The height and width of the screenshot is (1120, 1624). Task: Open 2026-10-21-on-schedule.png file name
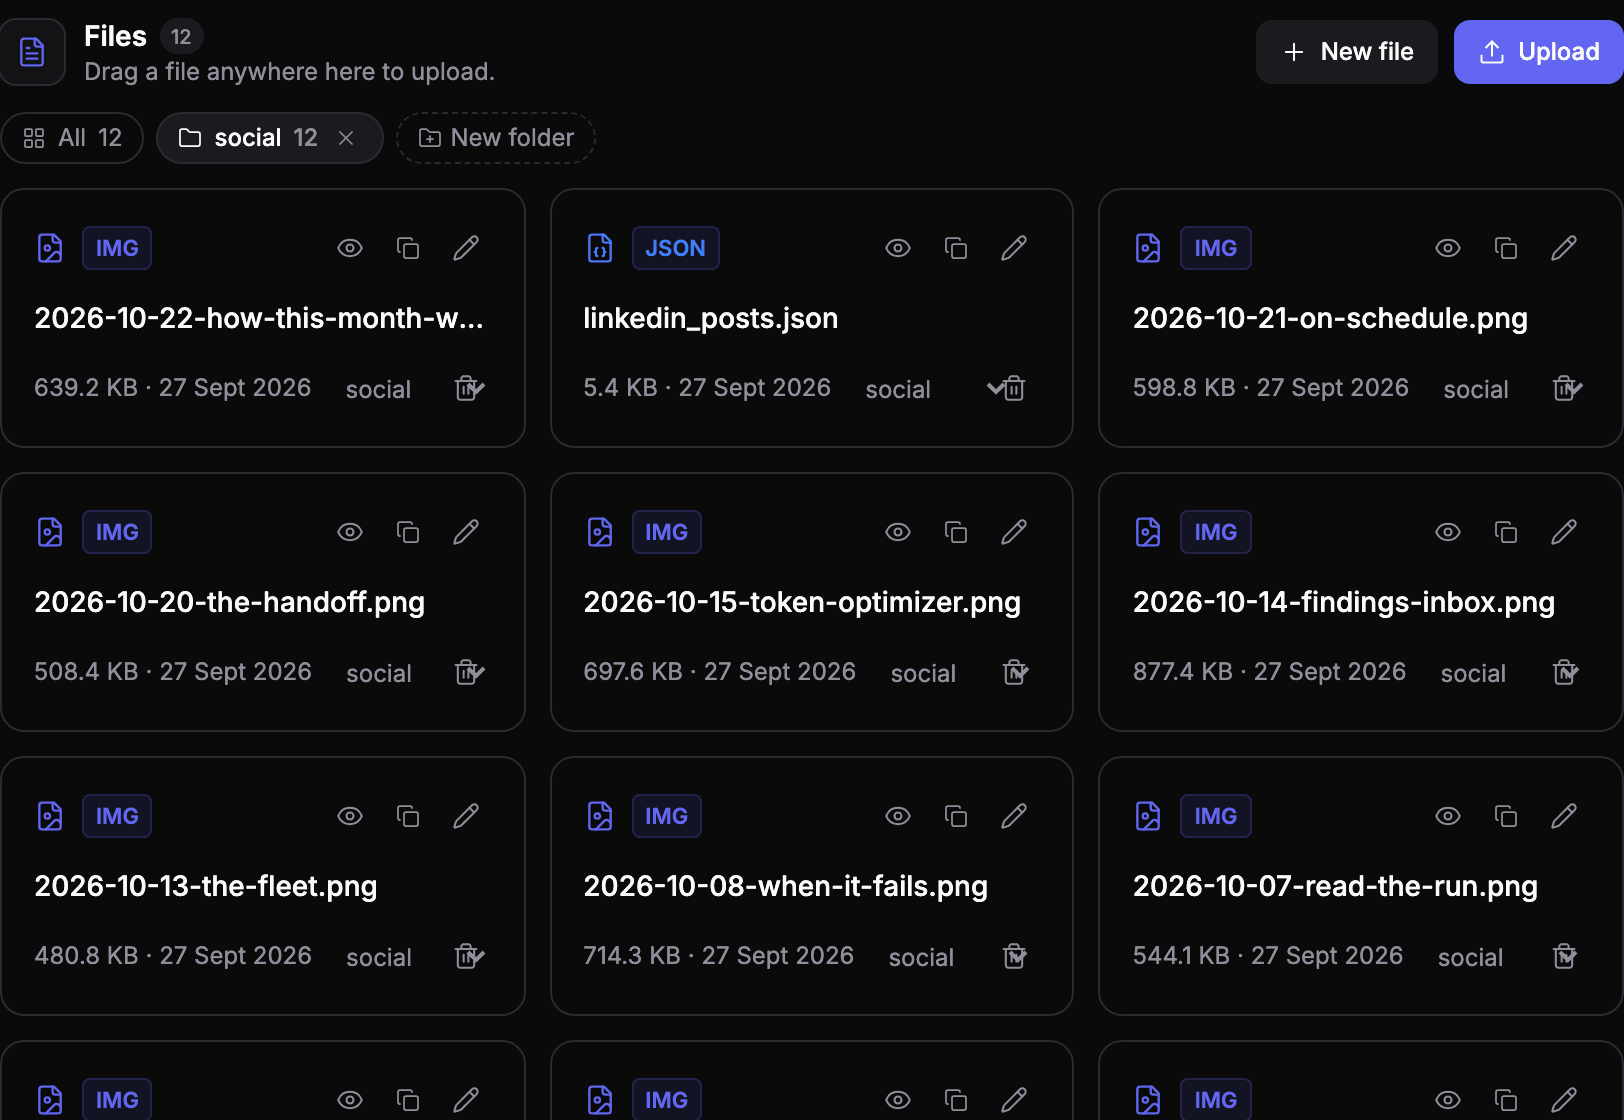[x=1330, y=318]
